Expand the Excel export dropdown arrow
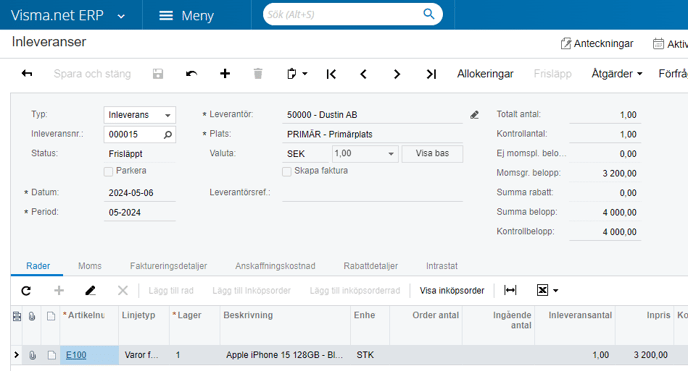This screenshot has height=371, width=688. tap(555, 290)
